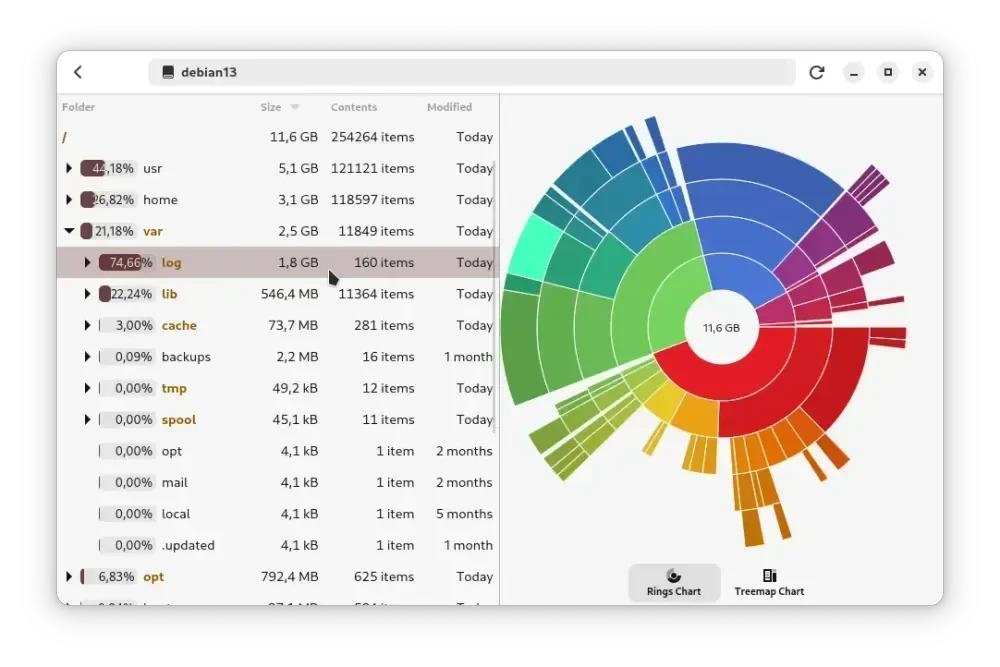Switch to the Treemap Chart view
1000x667 pixels.
point(768,582)
